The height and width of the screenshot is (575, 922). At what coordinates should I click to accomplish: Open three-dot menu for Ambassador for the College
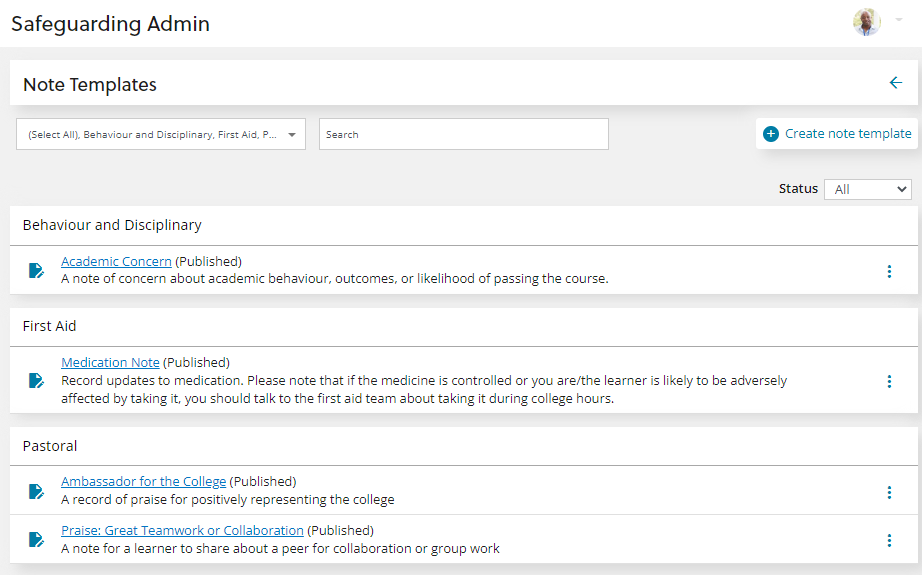coord(889,492)
